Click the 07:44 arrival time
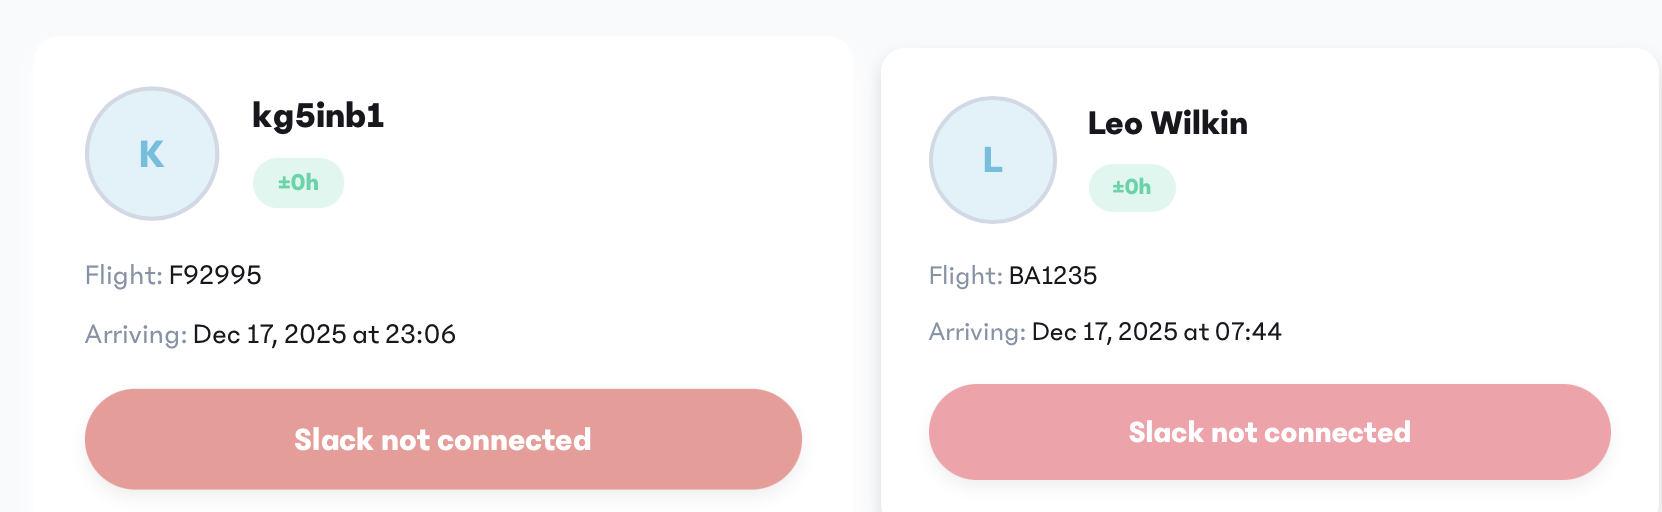The image size is (1662, 512). coord(1248,331)
